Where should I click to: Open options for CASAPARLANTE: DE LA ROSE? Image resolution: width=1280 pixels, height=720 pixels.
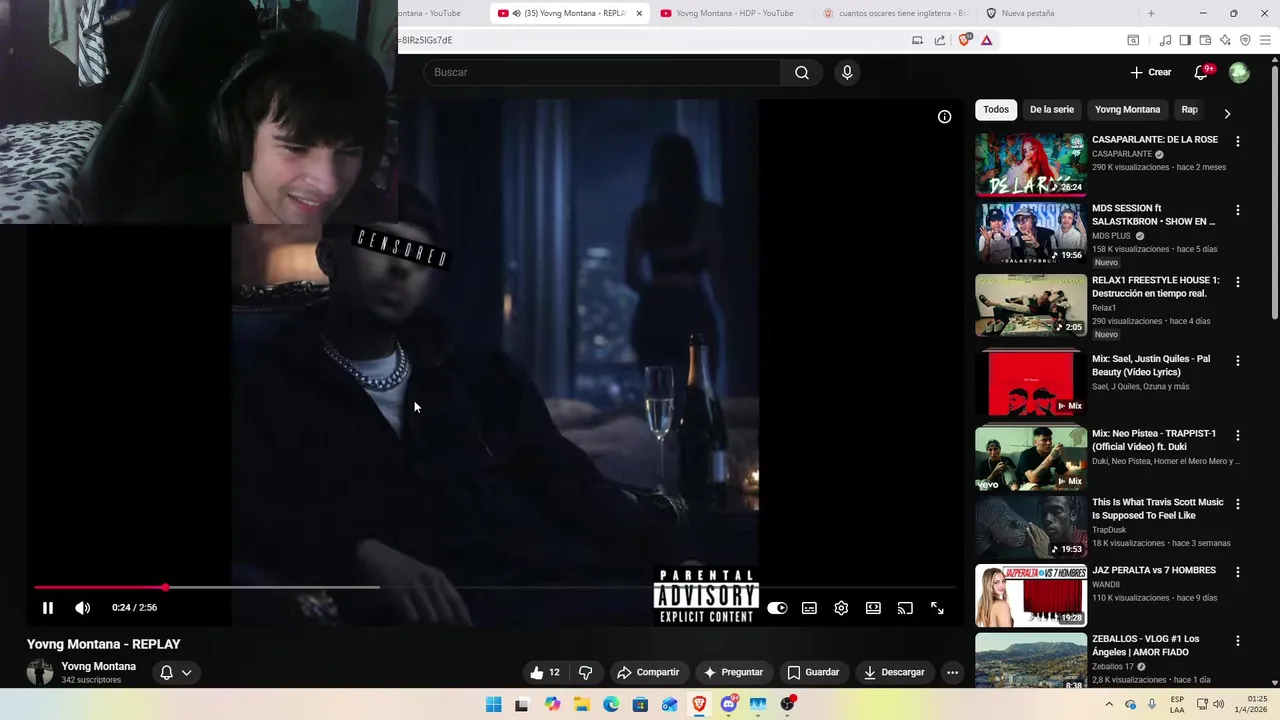pos(1238,142)
